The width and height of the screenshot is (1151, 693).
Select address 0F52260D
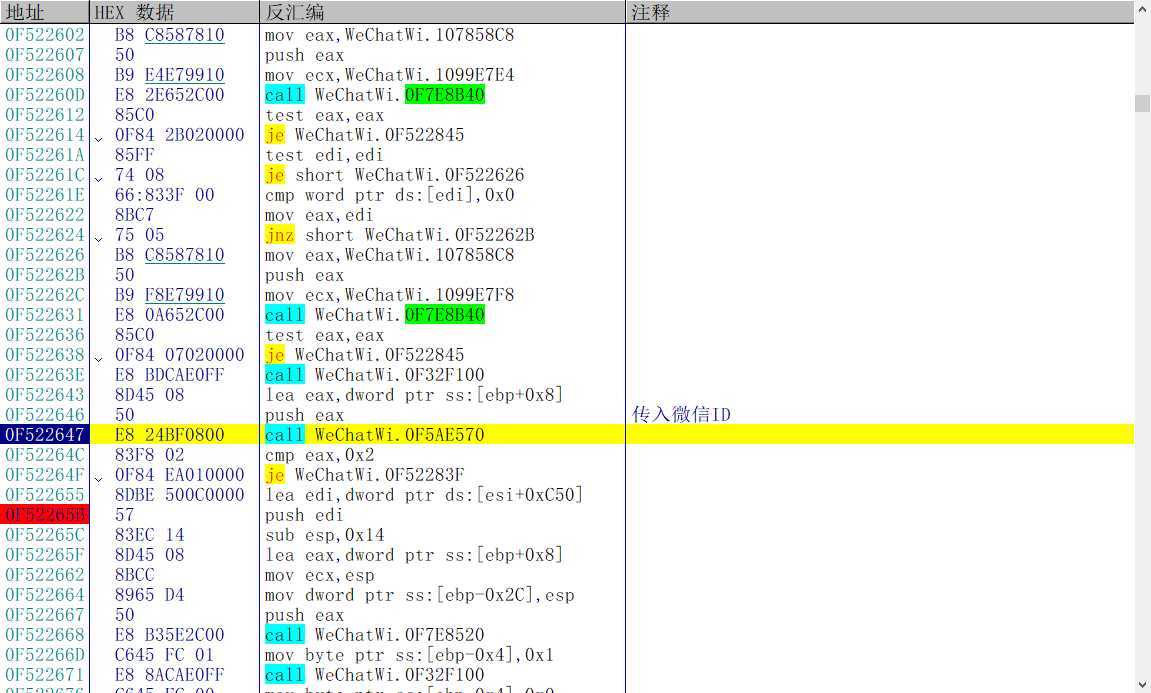coord(45,95)
